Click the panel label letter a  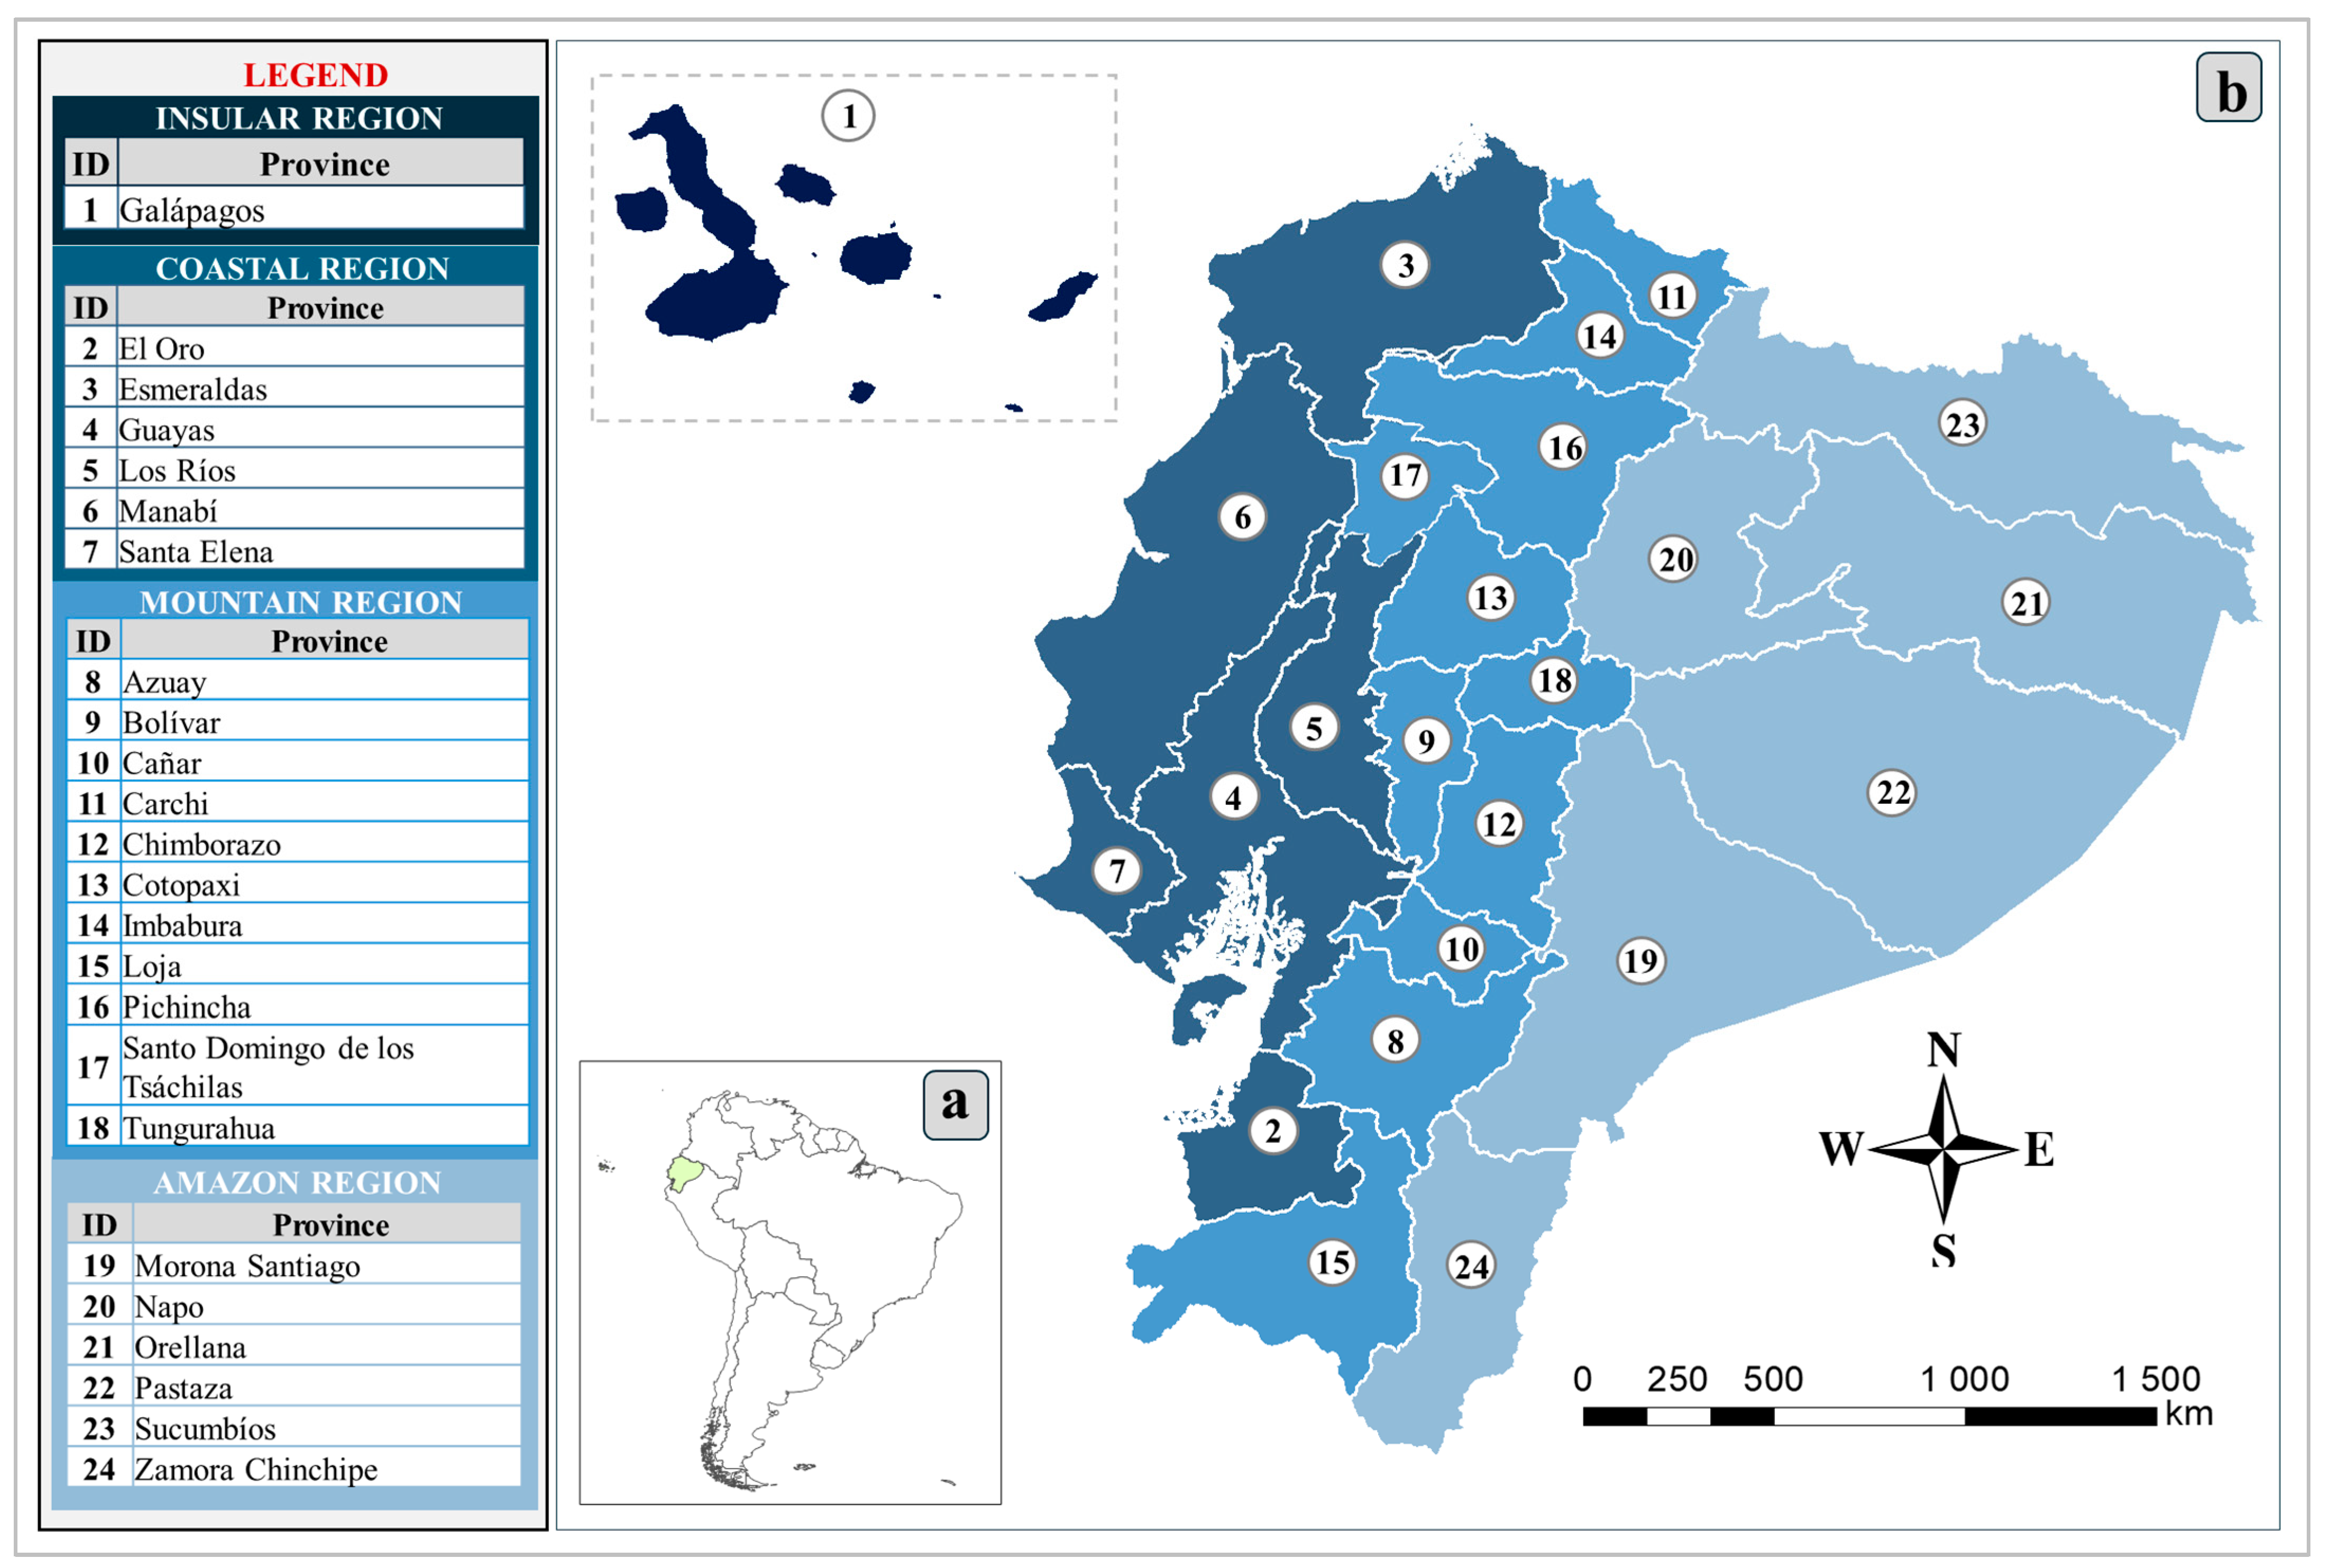(x=955, y=1104)
